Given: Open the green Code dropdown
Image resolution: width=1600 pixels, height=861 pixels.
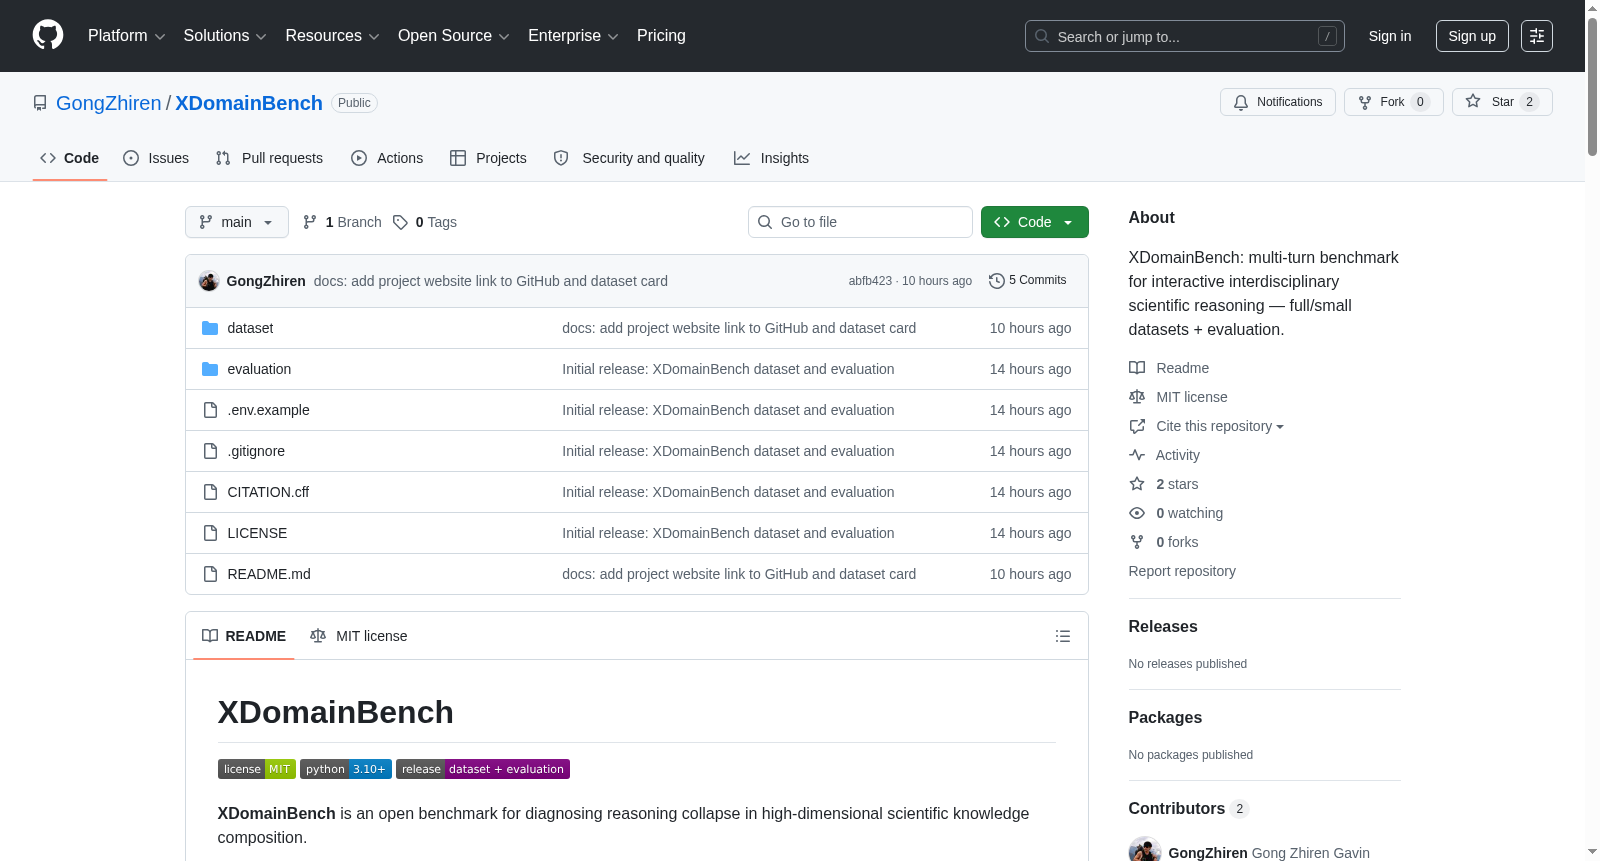Looking at the screenshot, I should coord(1035,222).
